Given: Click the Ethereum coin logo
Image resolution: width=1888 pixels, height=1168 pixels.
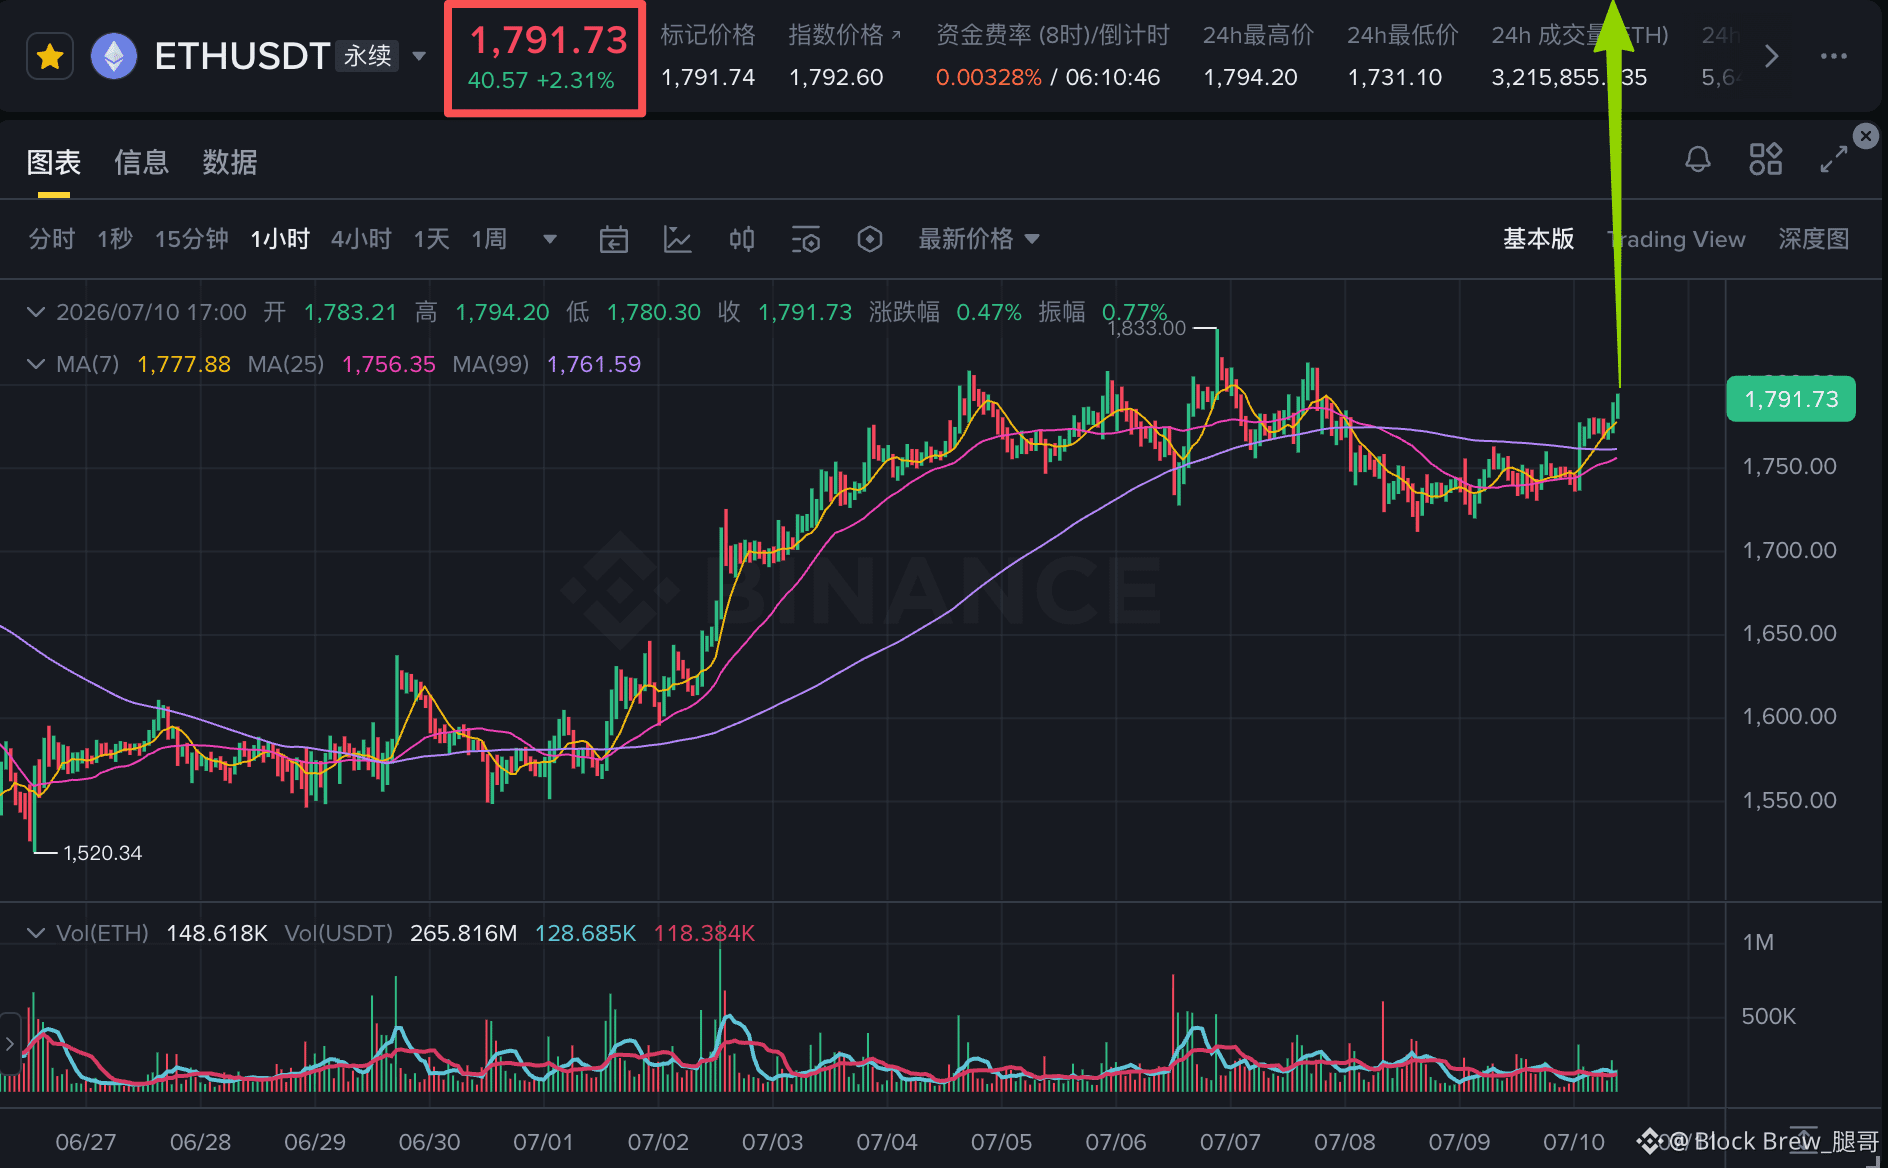Looking at the screenshot, I should click(x=114, y=57).
